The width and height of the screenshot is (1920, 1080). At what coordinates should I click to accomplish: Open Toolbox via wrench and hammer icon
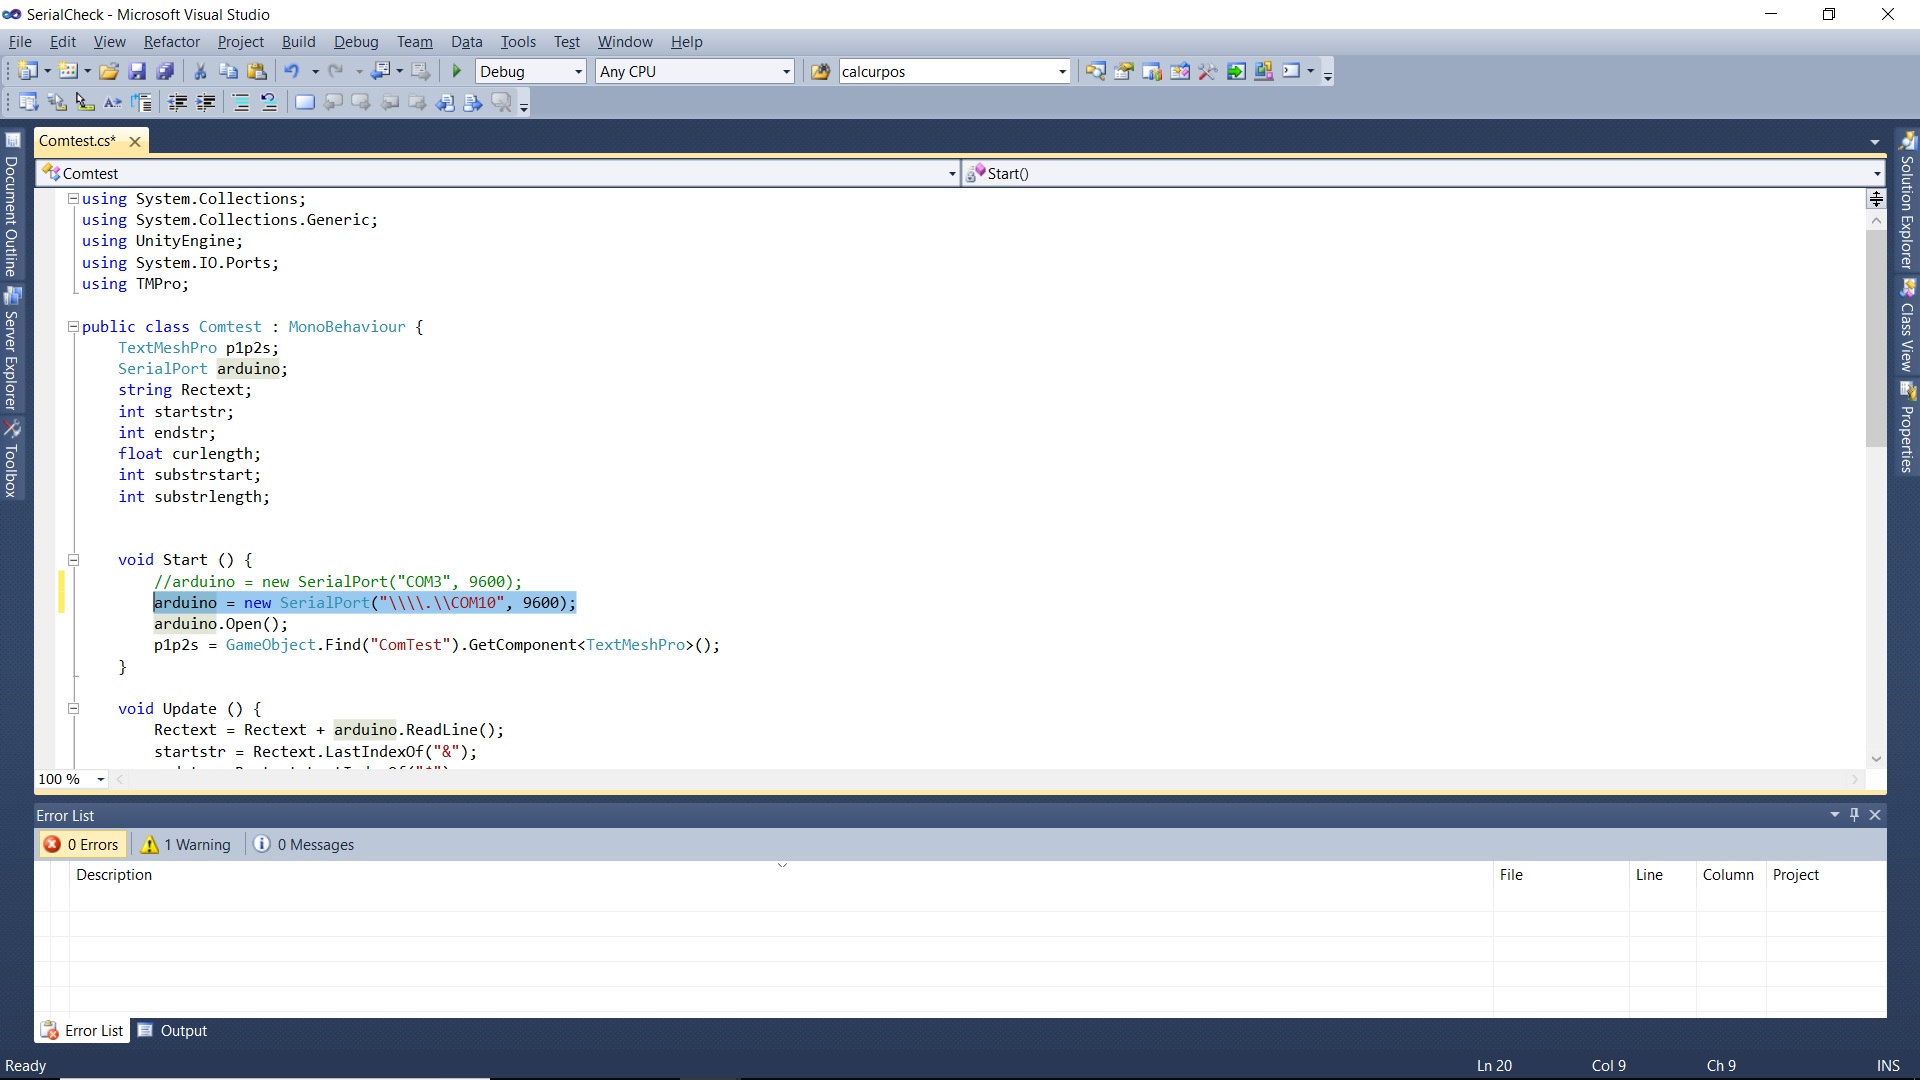1208,71
